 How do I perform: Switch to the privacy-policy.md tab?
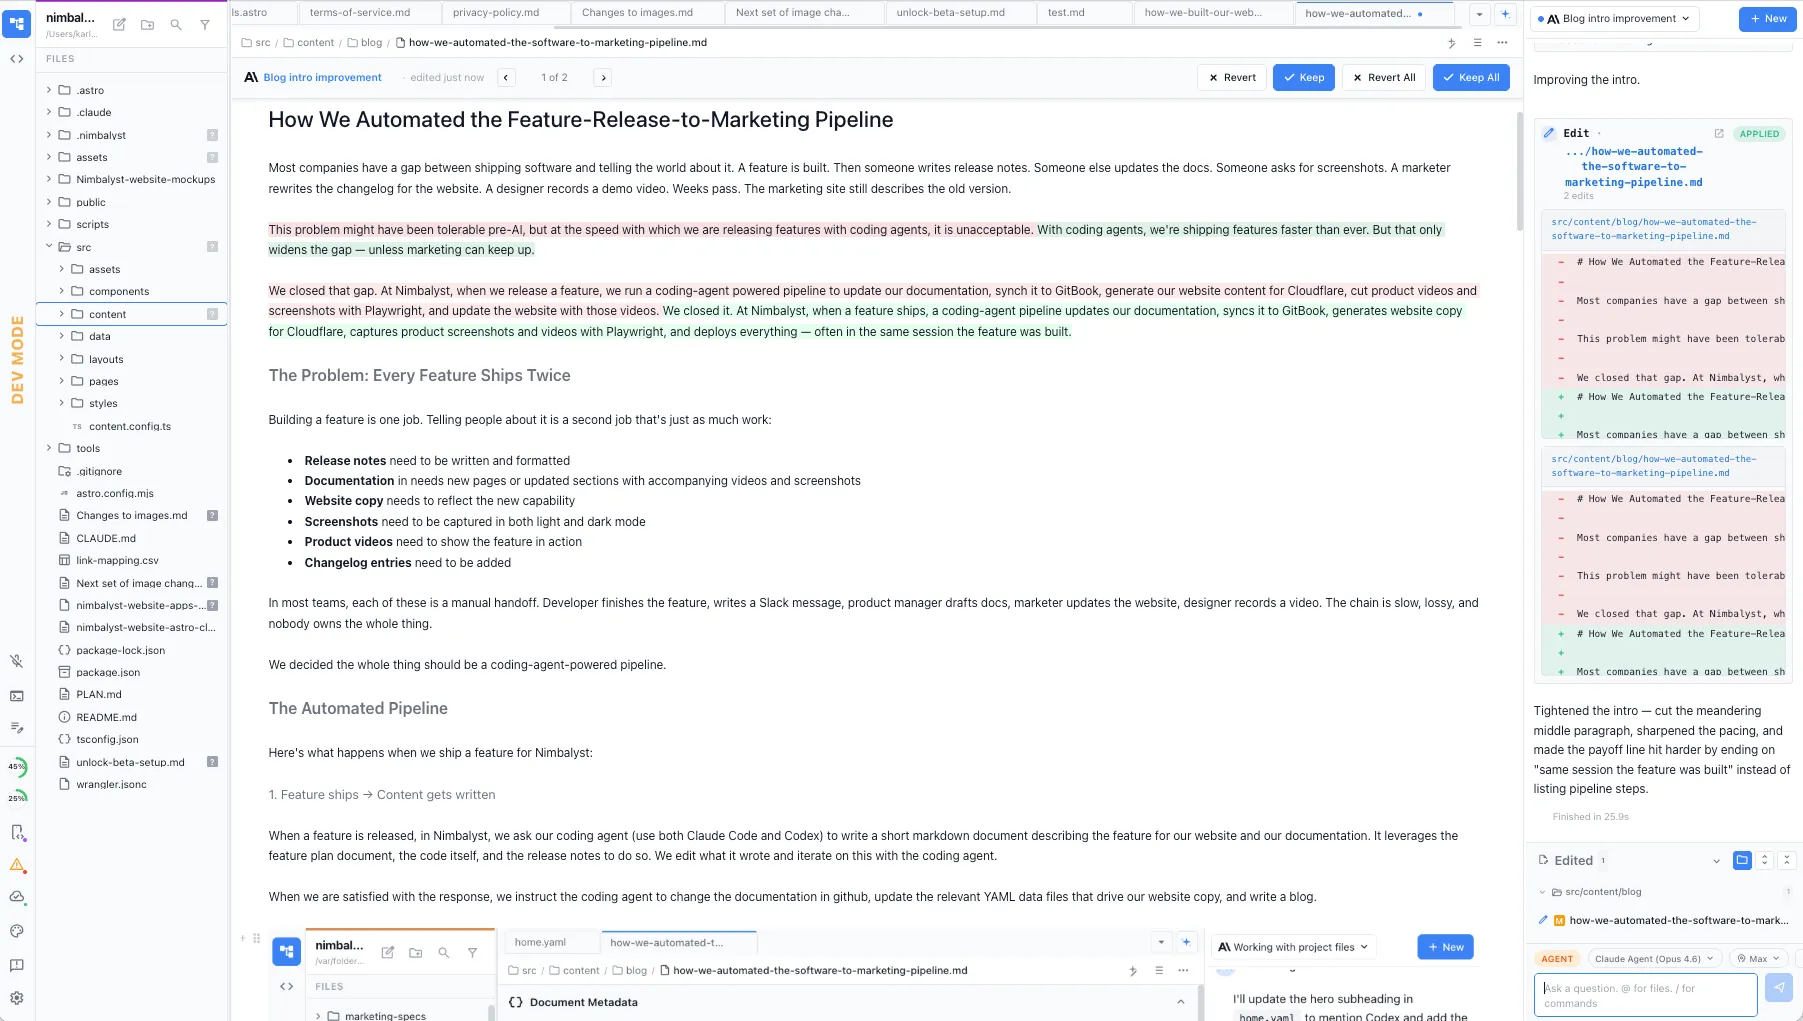[x=496, y=13]
